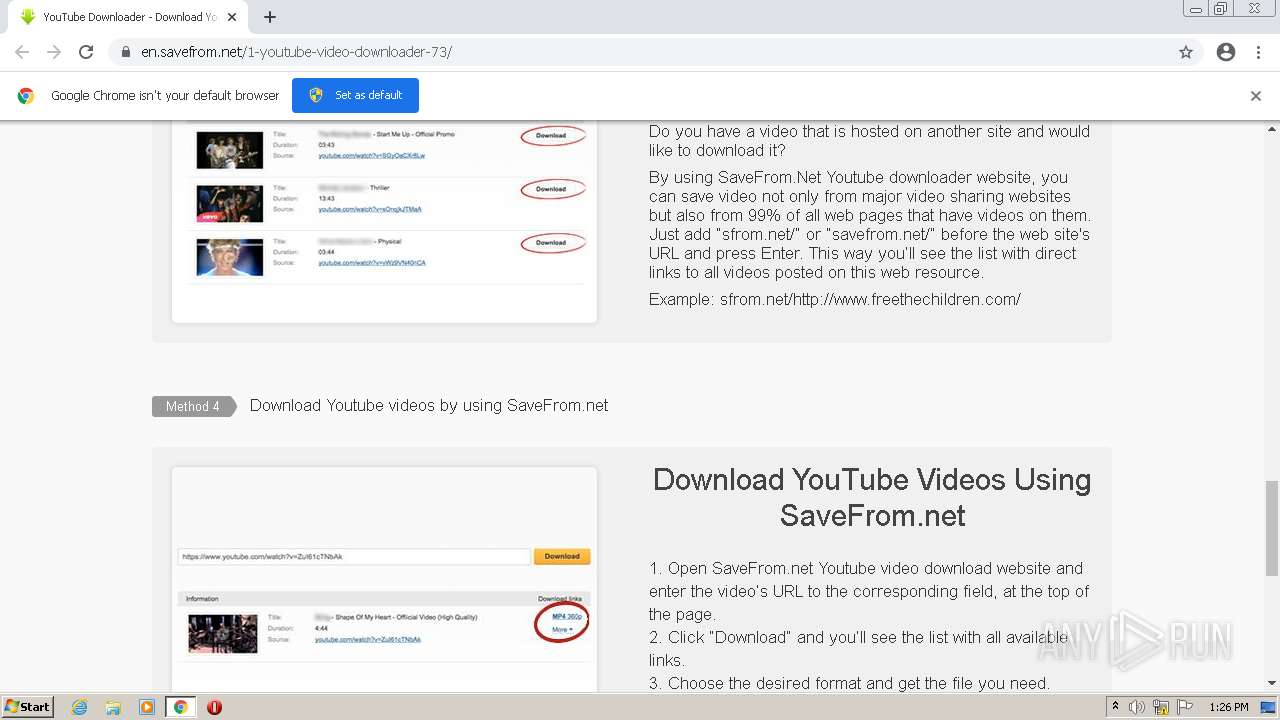Expand the More dropdown under MP4 360p
The image size is (1280, 720).
(x=562, y=630)
